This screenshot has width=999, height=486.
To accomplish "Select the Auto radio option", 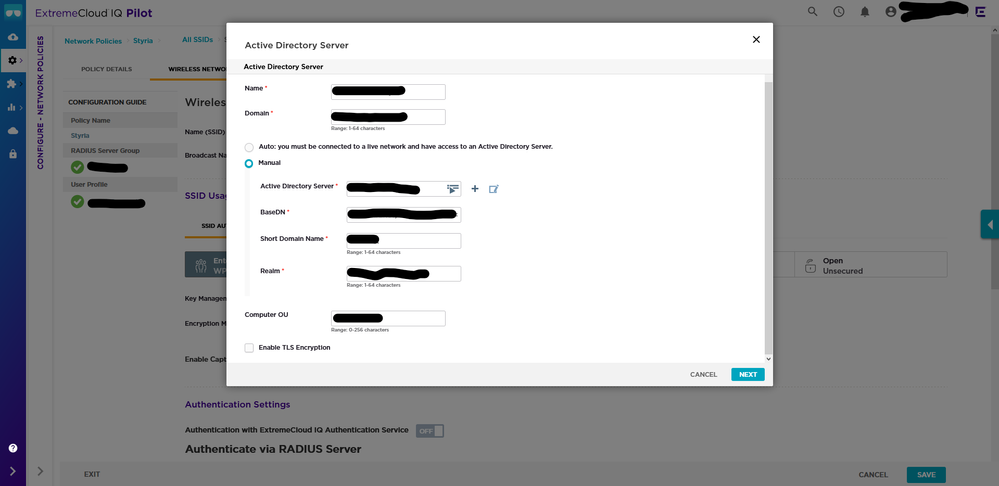I will point(249,147).
